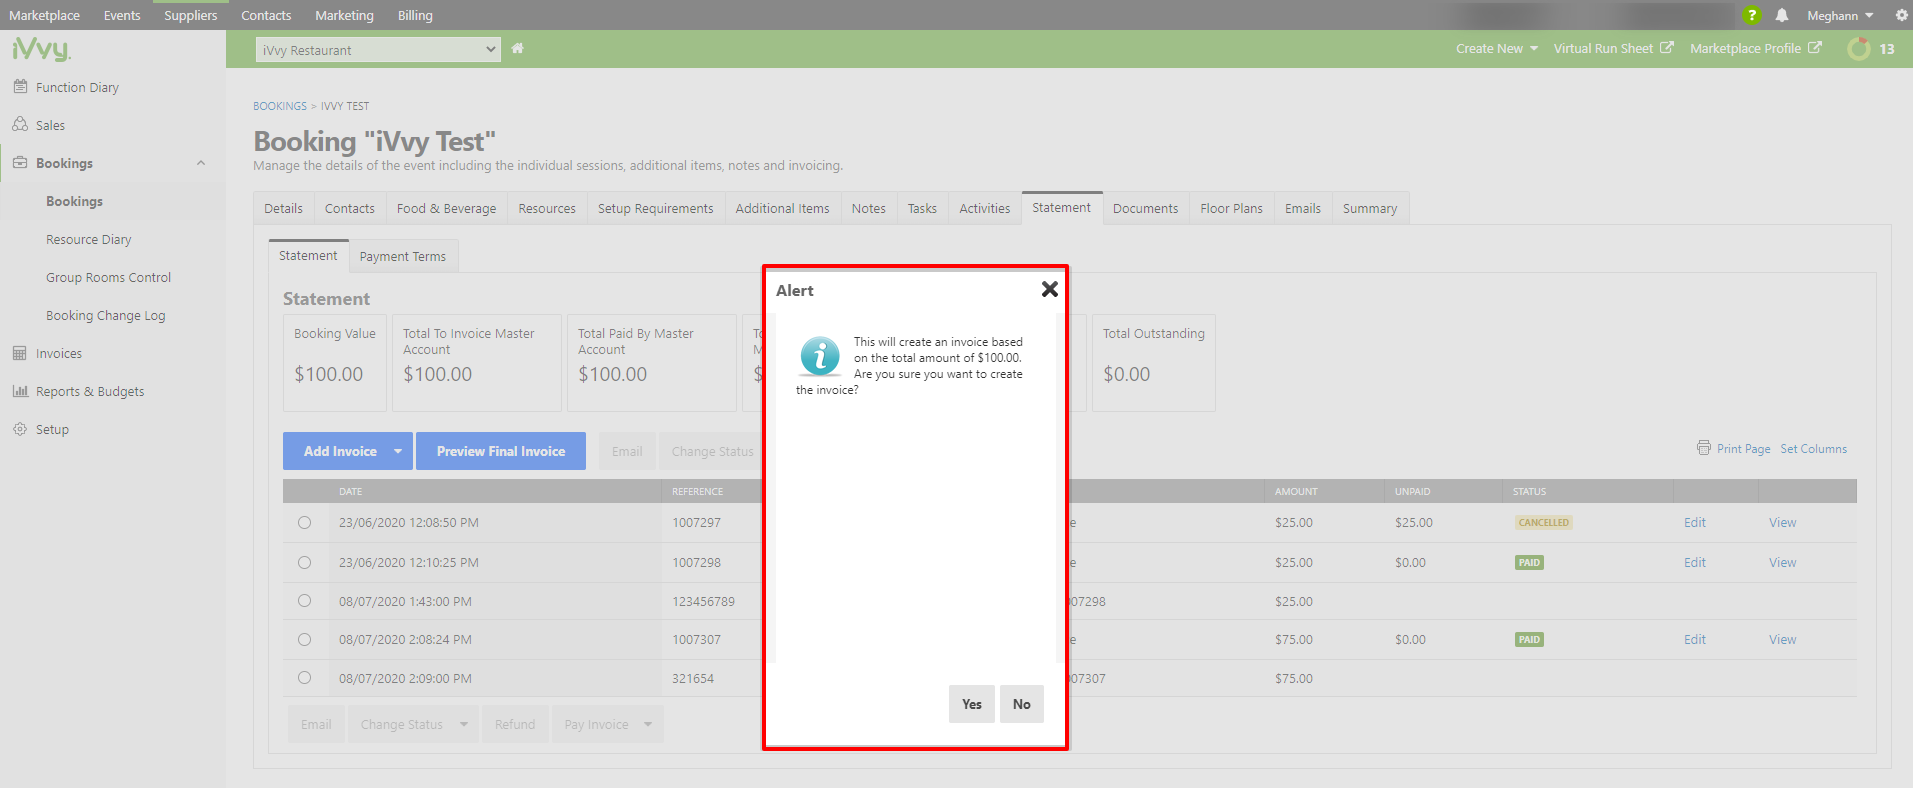Image resolution: width=1913 pixels, height=788 pixels.
Task: Click the info icon in Alert dialog
Action: click(x=820, y=356)
